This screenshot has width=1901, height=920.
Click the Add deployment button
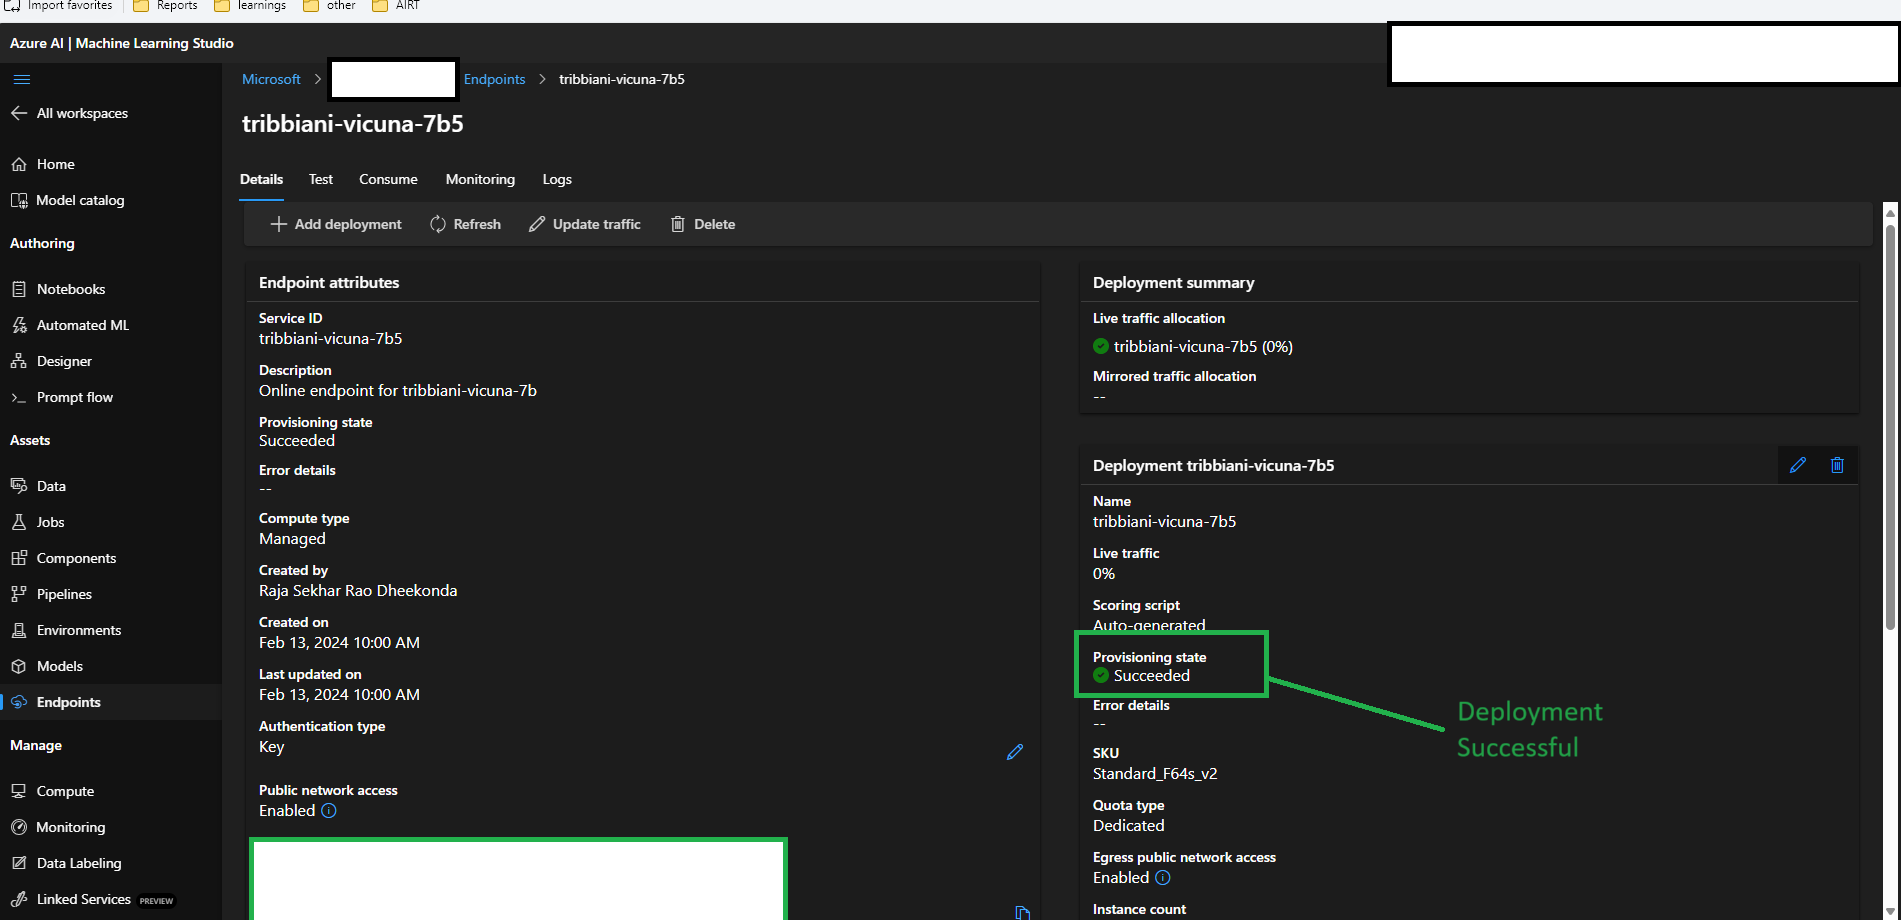336,224
